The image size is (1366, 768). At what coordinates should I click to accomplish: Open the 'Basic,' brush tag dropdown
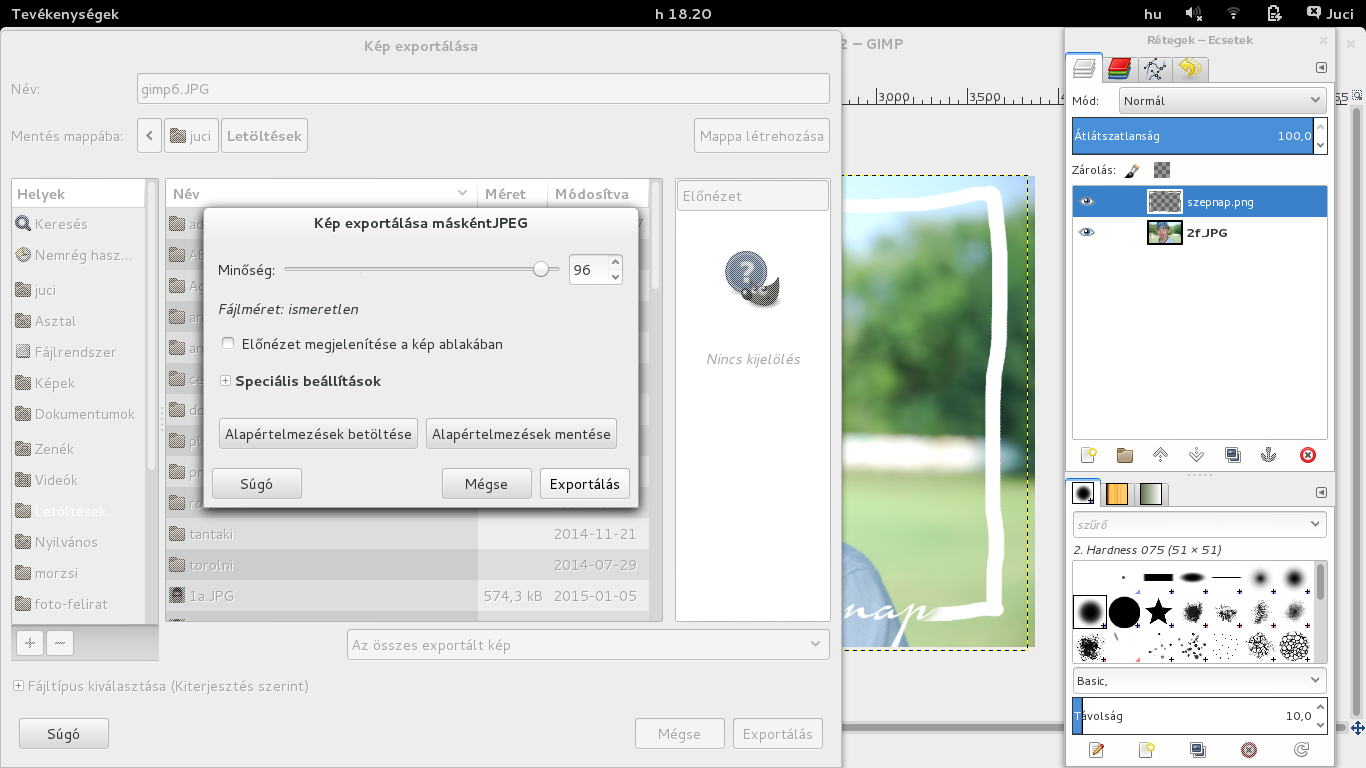1199,680
